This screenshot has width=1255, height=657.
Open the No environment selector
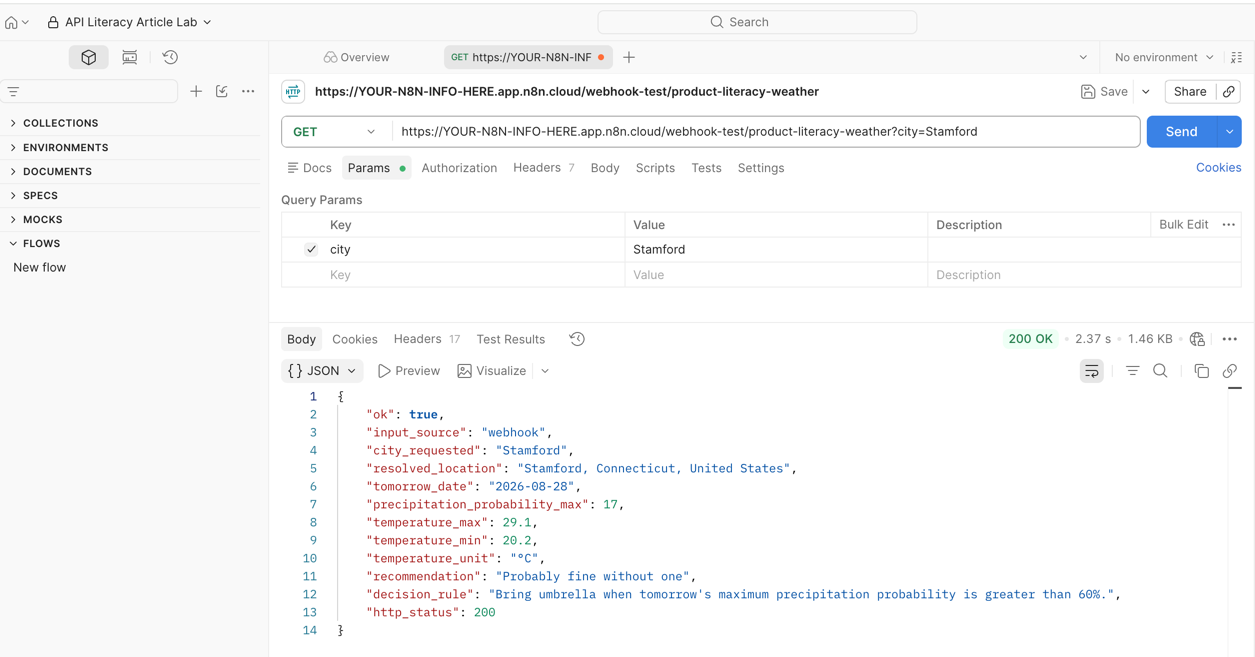coord(1164,58)
